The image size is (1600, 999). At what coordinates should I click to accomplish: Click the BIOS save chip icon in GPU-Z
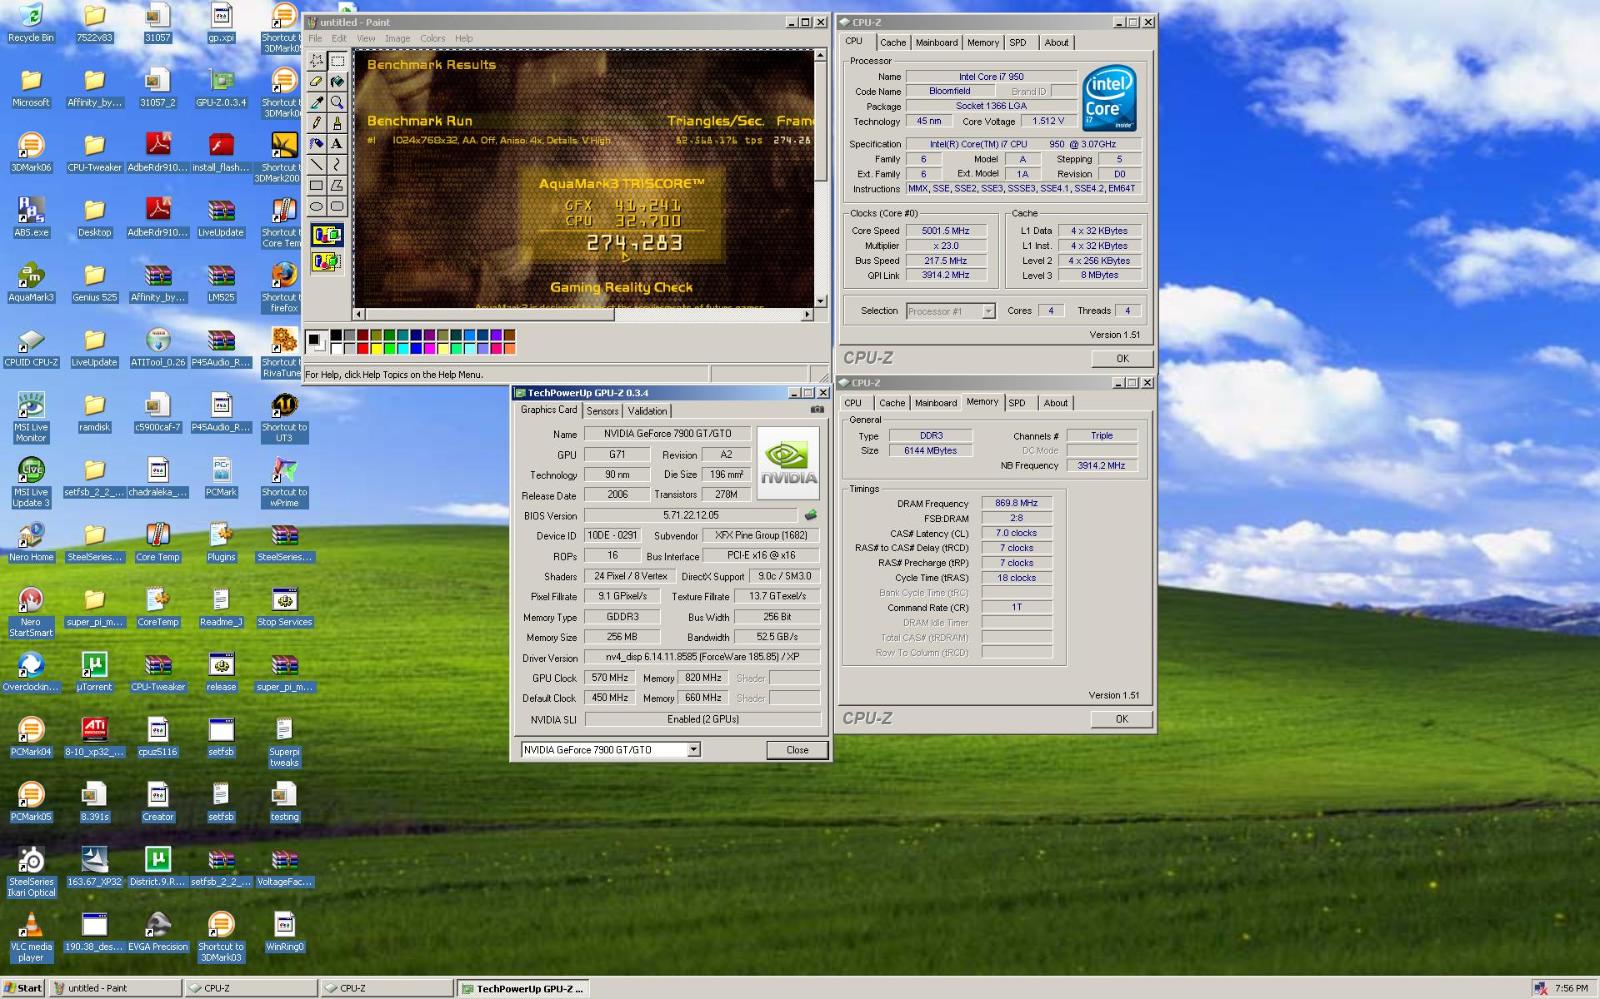(810, 516)
